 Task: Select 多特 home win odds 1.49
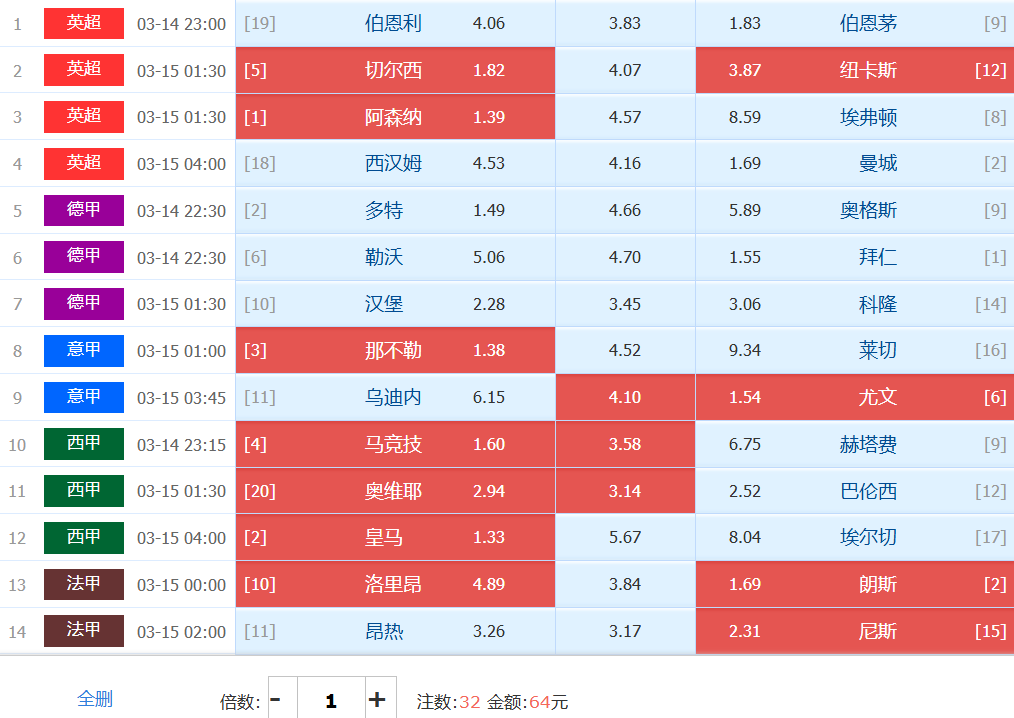[395, 210]
